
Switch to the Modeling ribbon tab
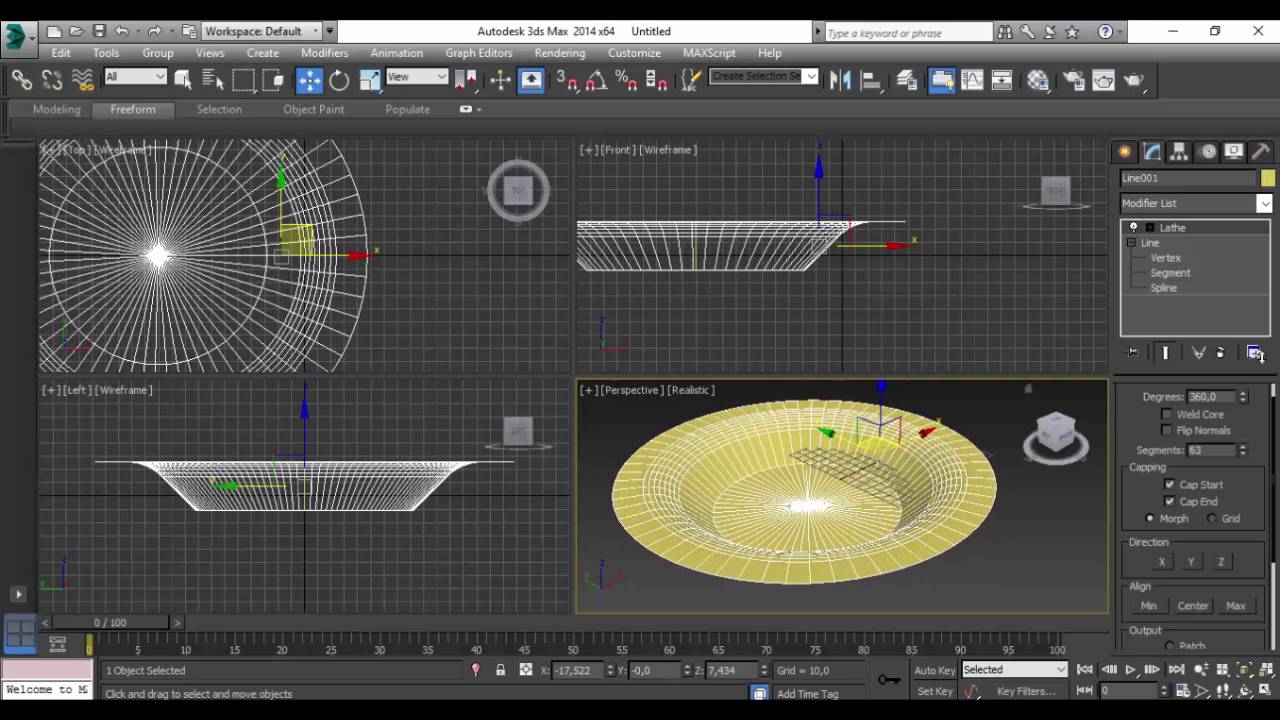pos(56,109)
